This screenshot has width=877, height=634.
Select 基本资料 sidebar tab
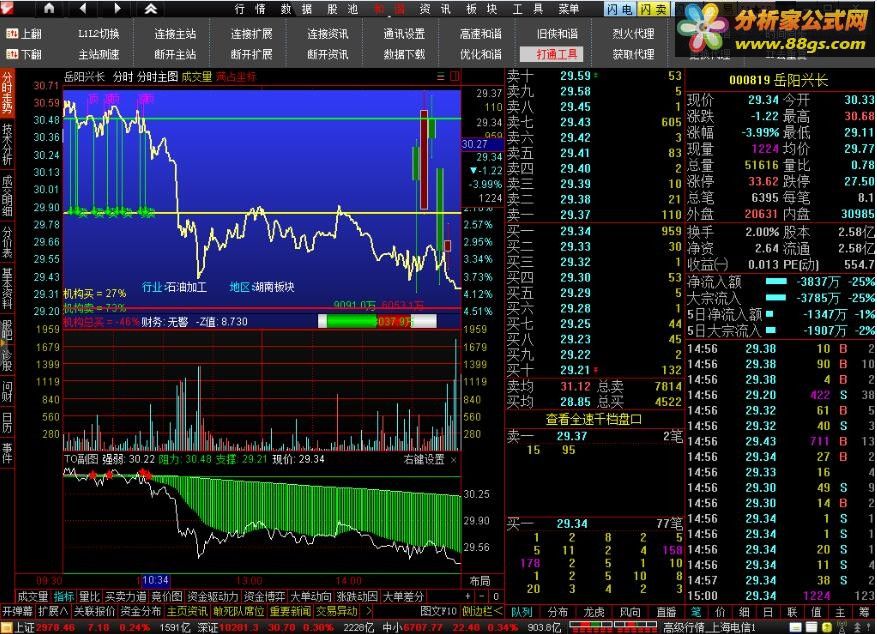[x=7, y=288]
